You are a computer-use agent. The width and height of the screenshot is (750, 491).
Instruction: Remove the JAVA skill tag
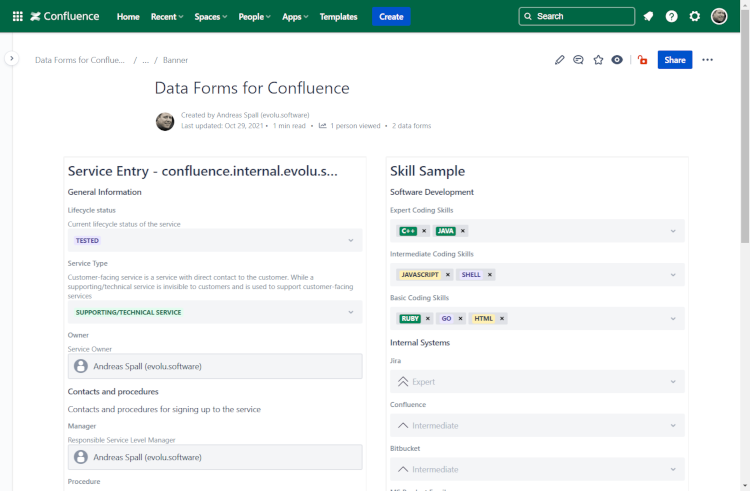pyautogui.click(x=463, y=231)
